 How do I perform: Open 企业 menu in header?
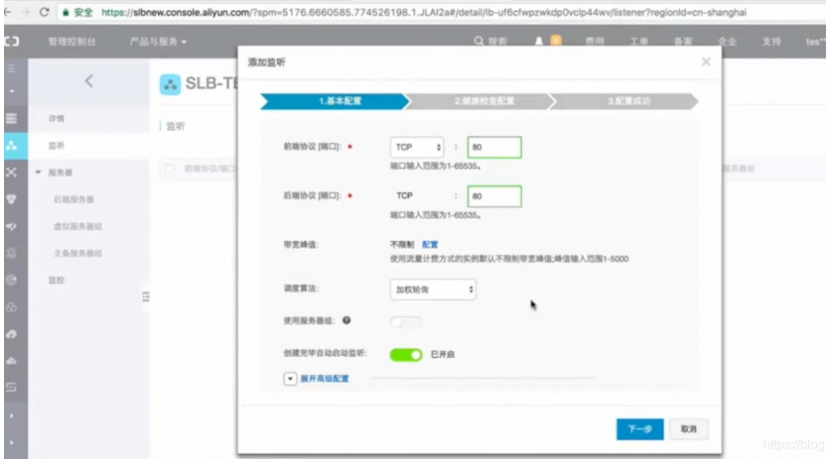(x=727, y=42)
